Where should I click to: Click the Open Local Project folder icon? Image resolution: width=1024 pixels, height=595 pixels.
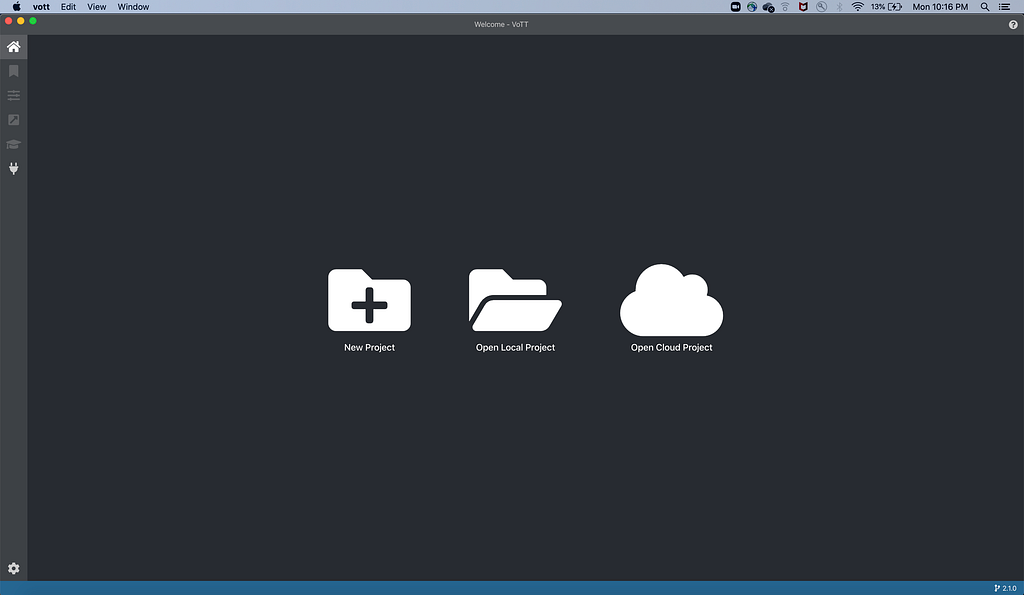[x=515, y=300]
